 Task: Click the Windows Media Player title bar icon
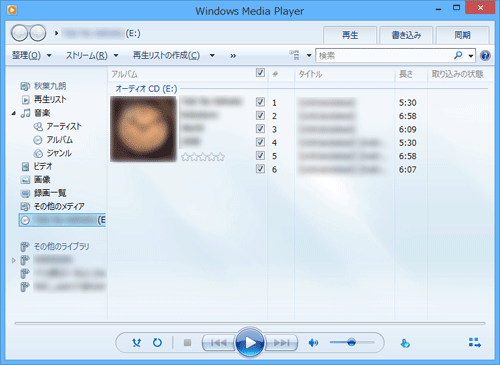point(12,10)
